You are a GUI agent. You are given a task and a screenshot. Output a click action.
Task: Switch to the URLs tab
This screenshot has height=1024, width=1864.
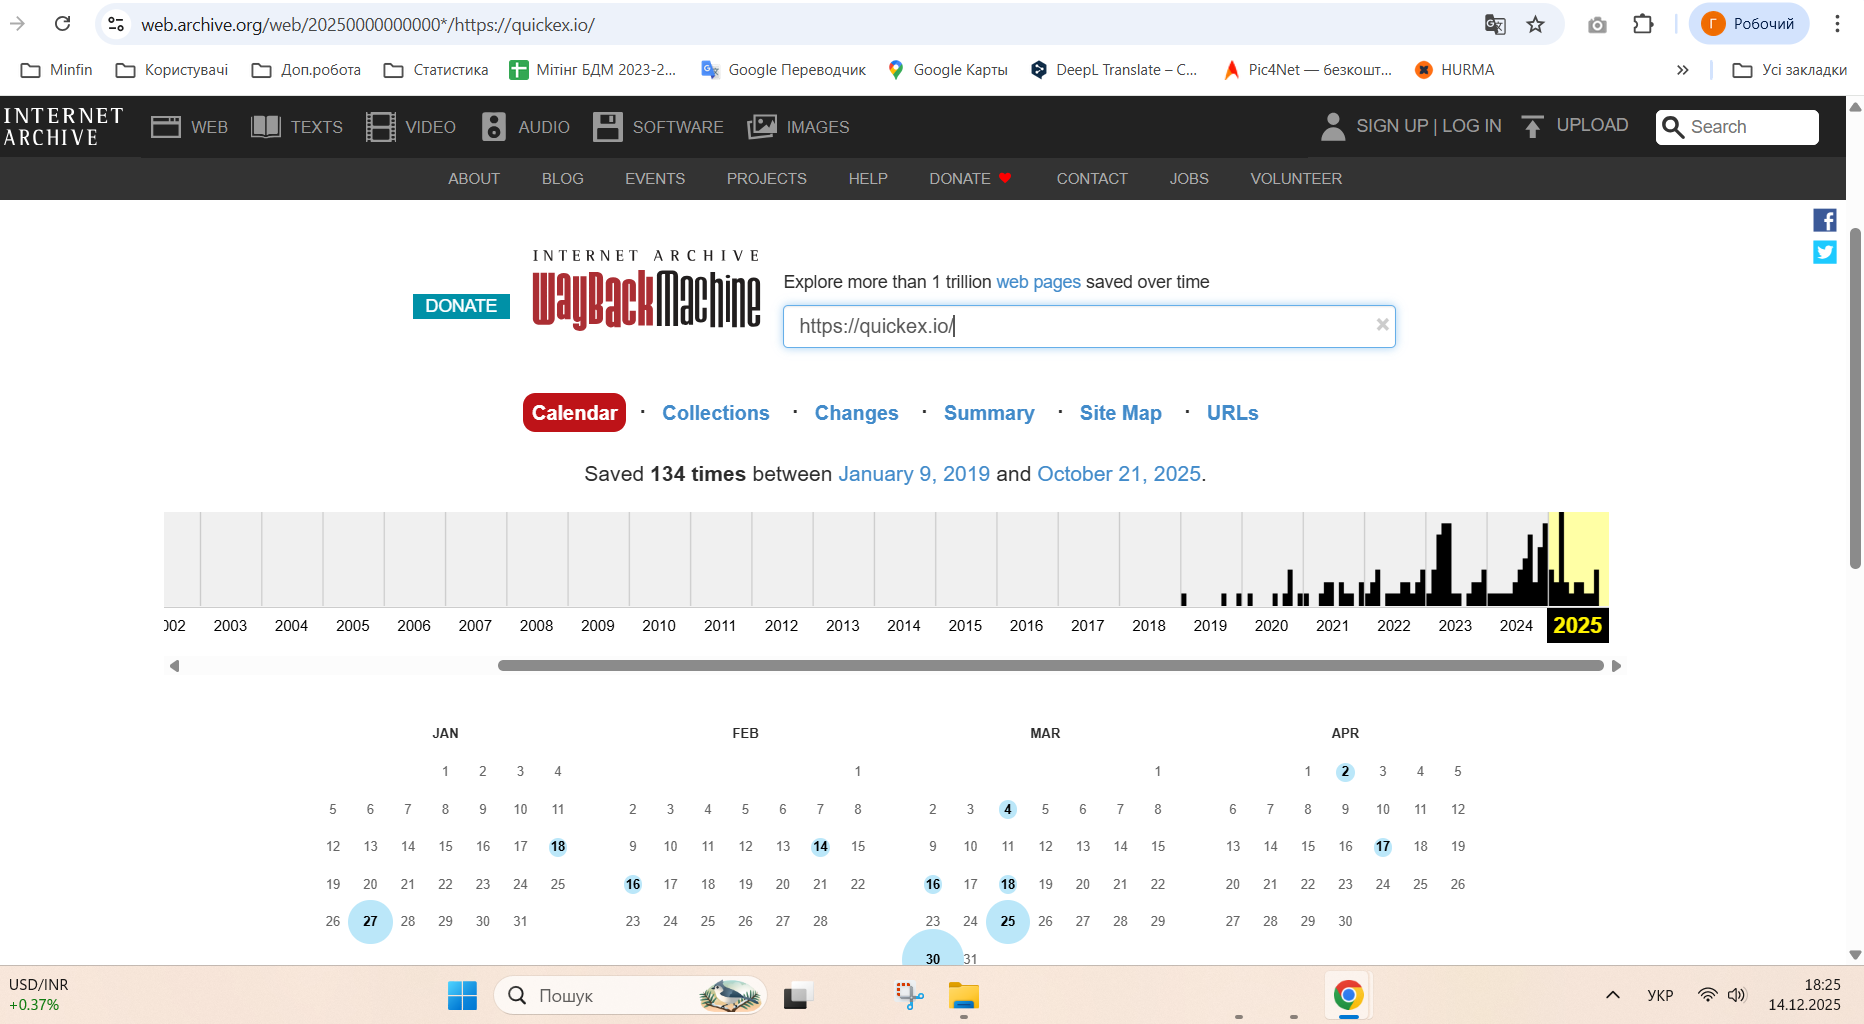point(1233,413)
